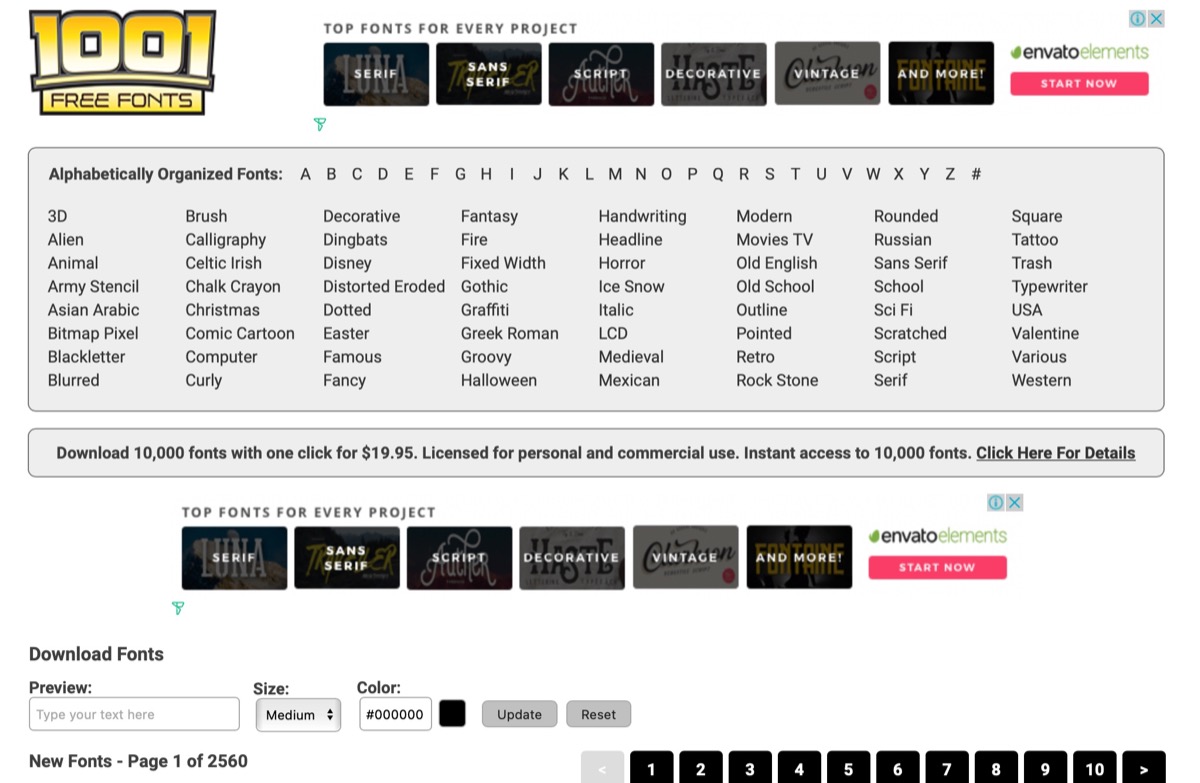Click the Preview text input field
1200x783 pixels.
tap(134, 714)
